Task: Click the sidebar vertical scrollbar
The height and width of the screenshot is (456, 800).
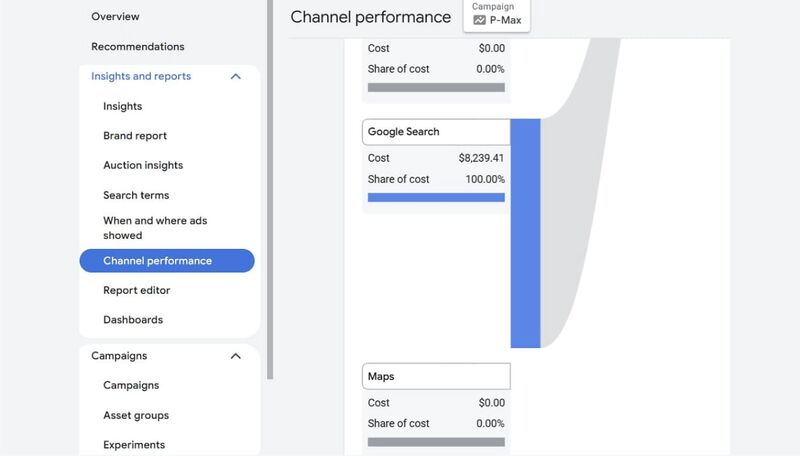Action: pos(270,189)
